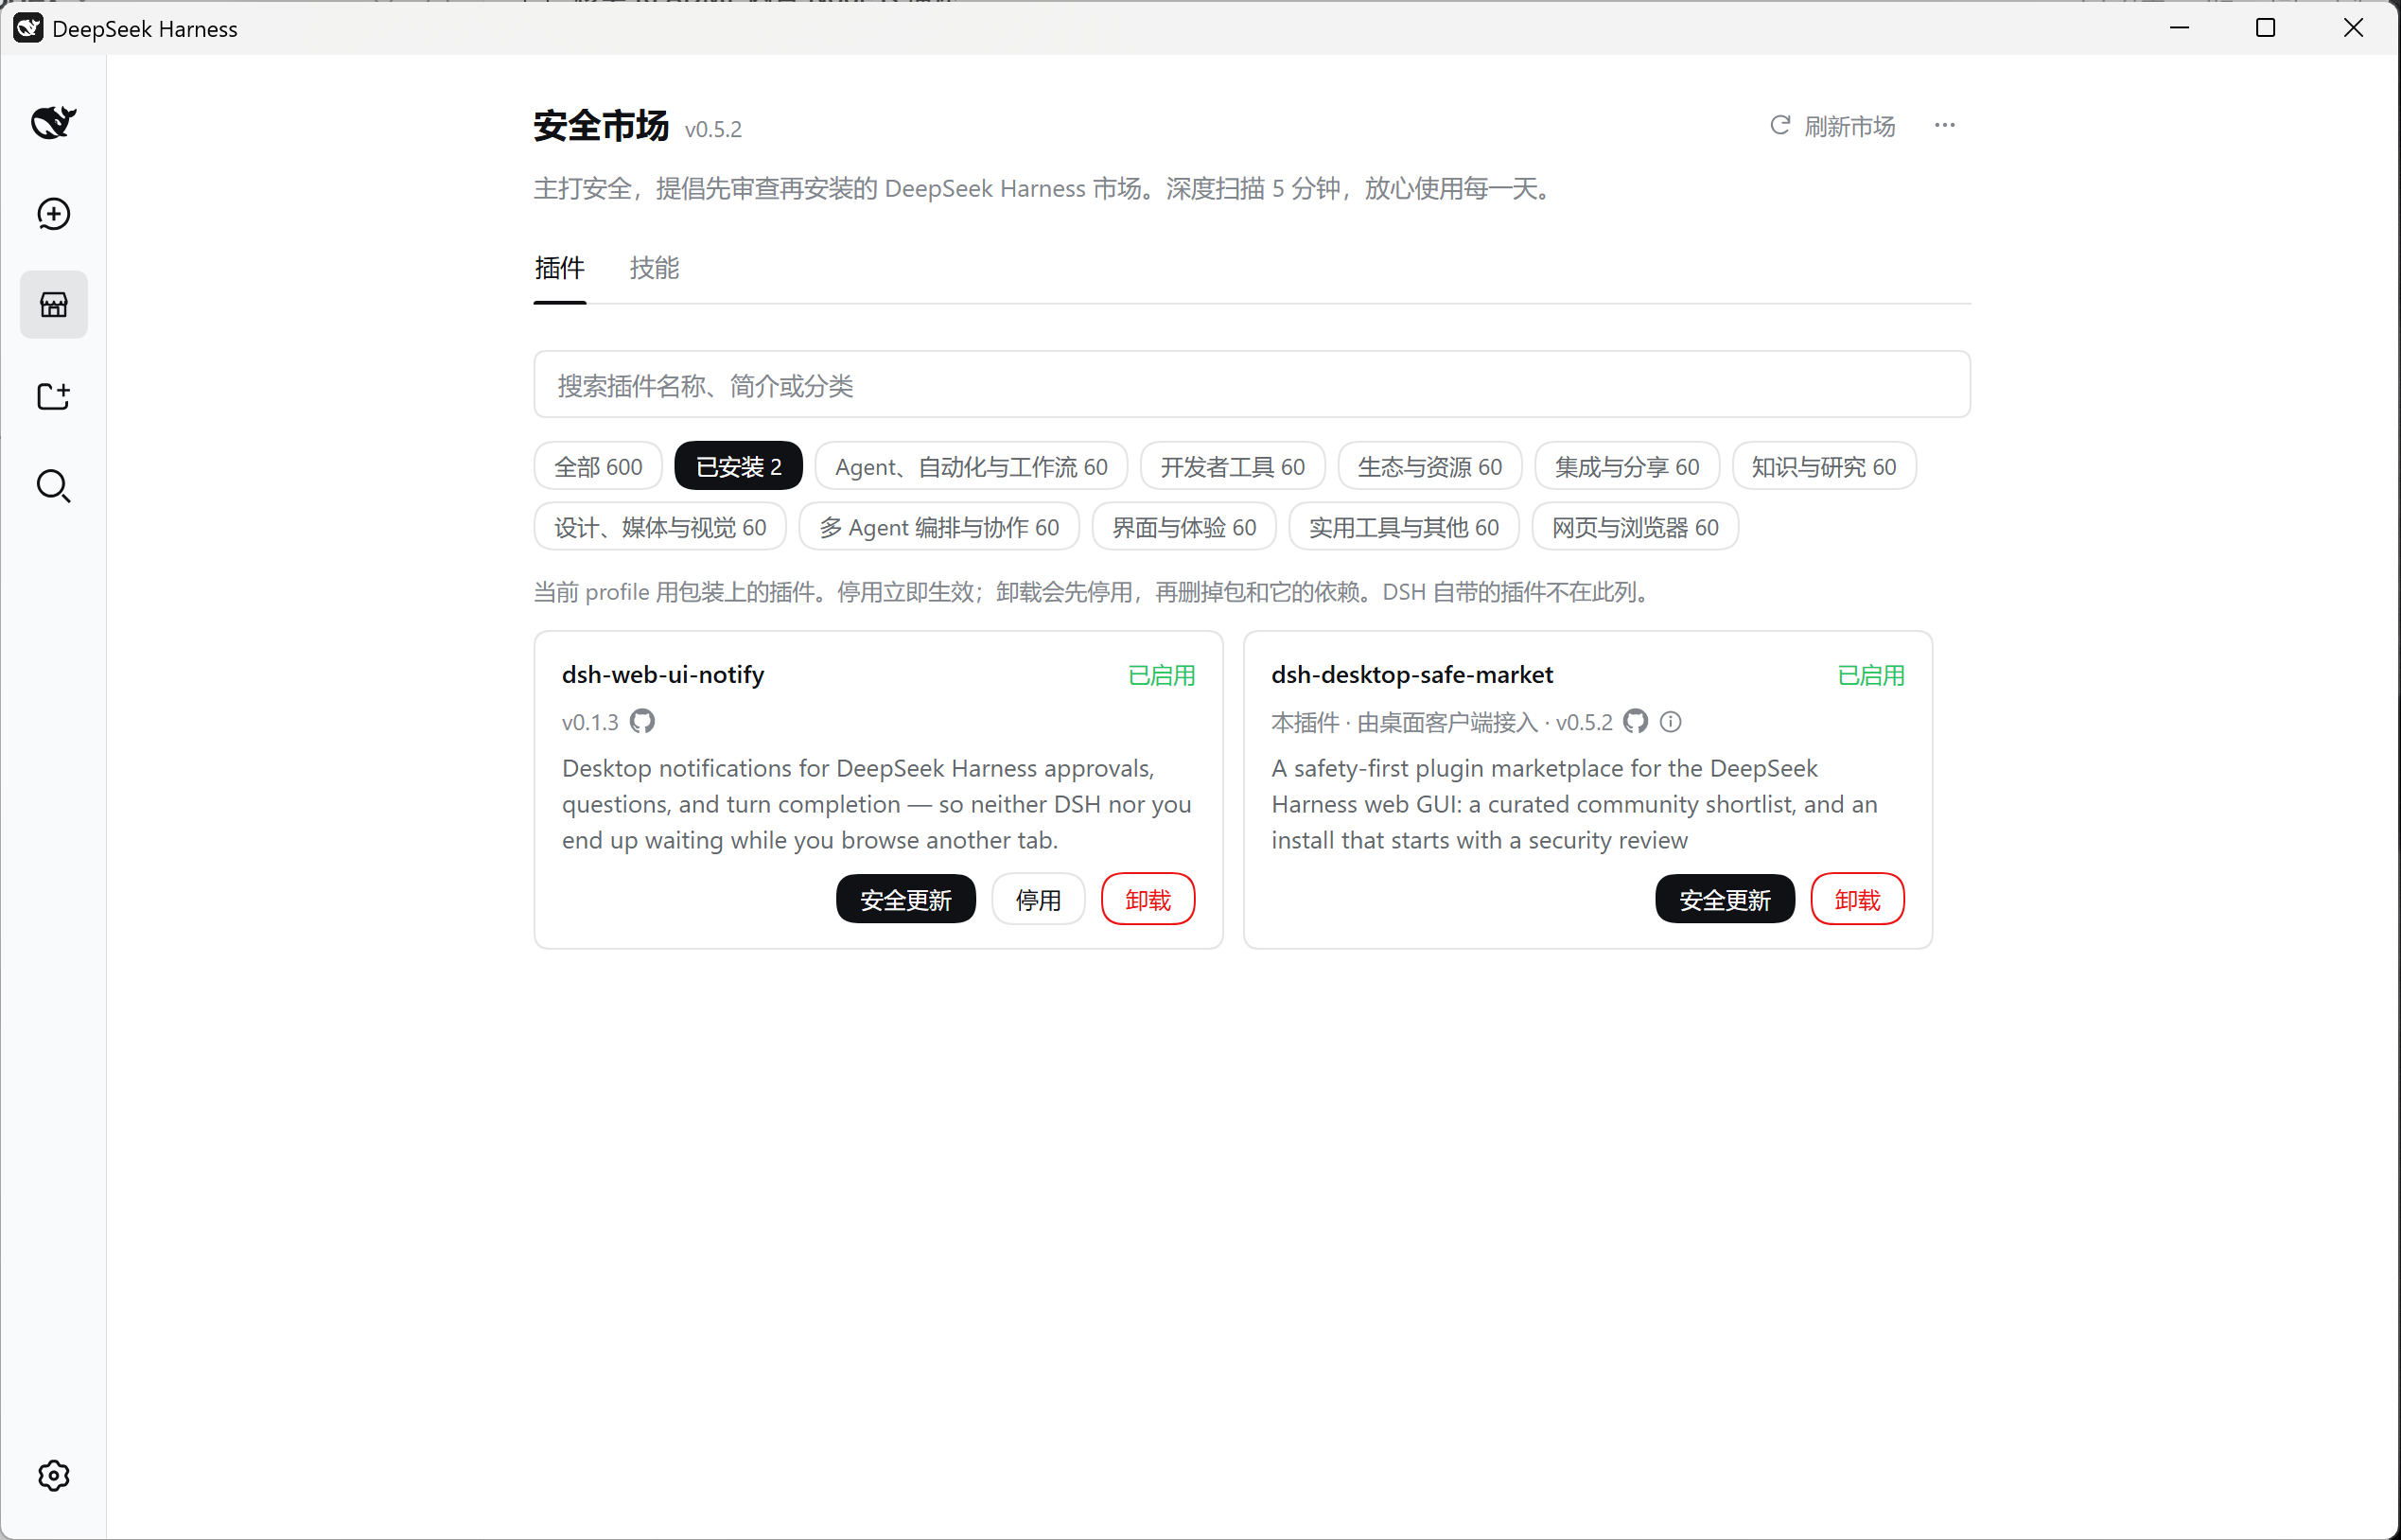
Task: Click 安全更新 on dsh-desktop-safe-market card
Action: coord(1725,899)
